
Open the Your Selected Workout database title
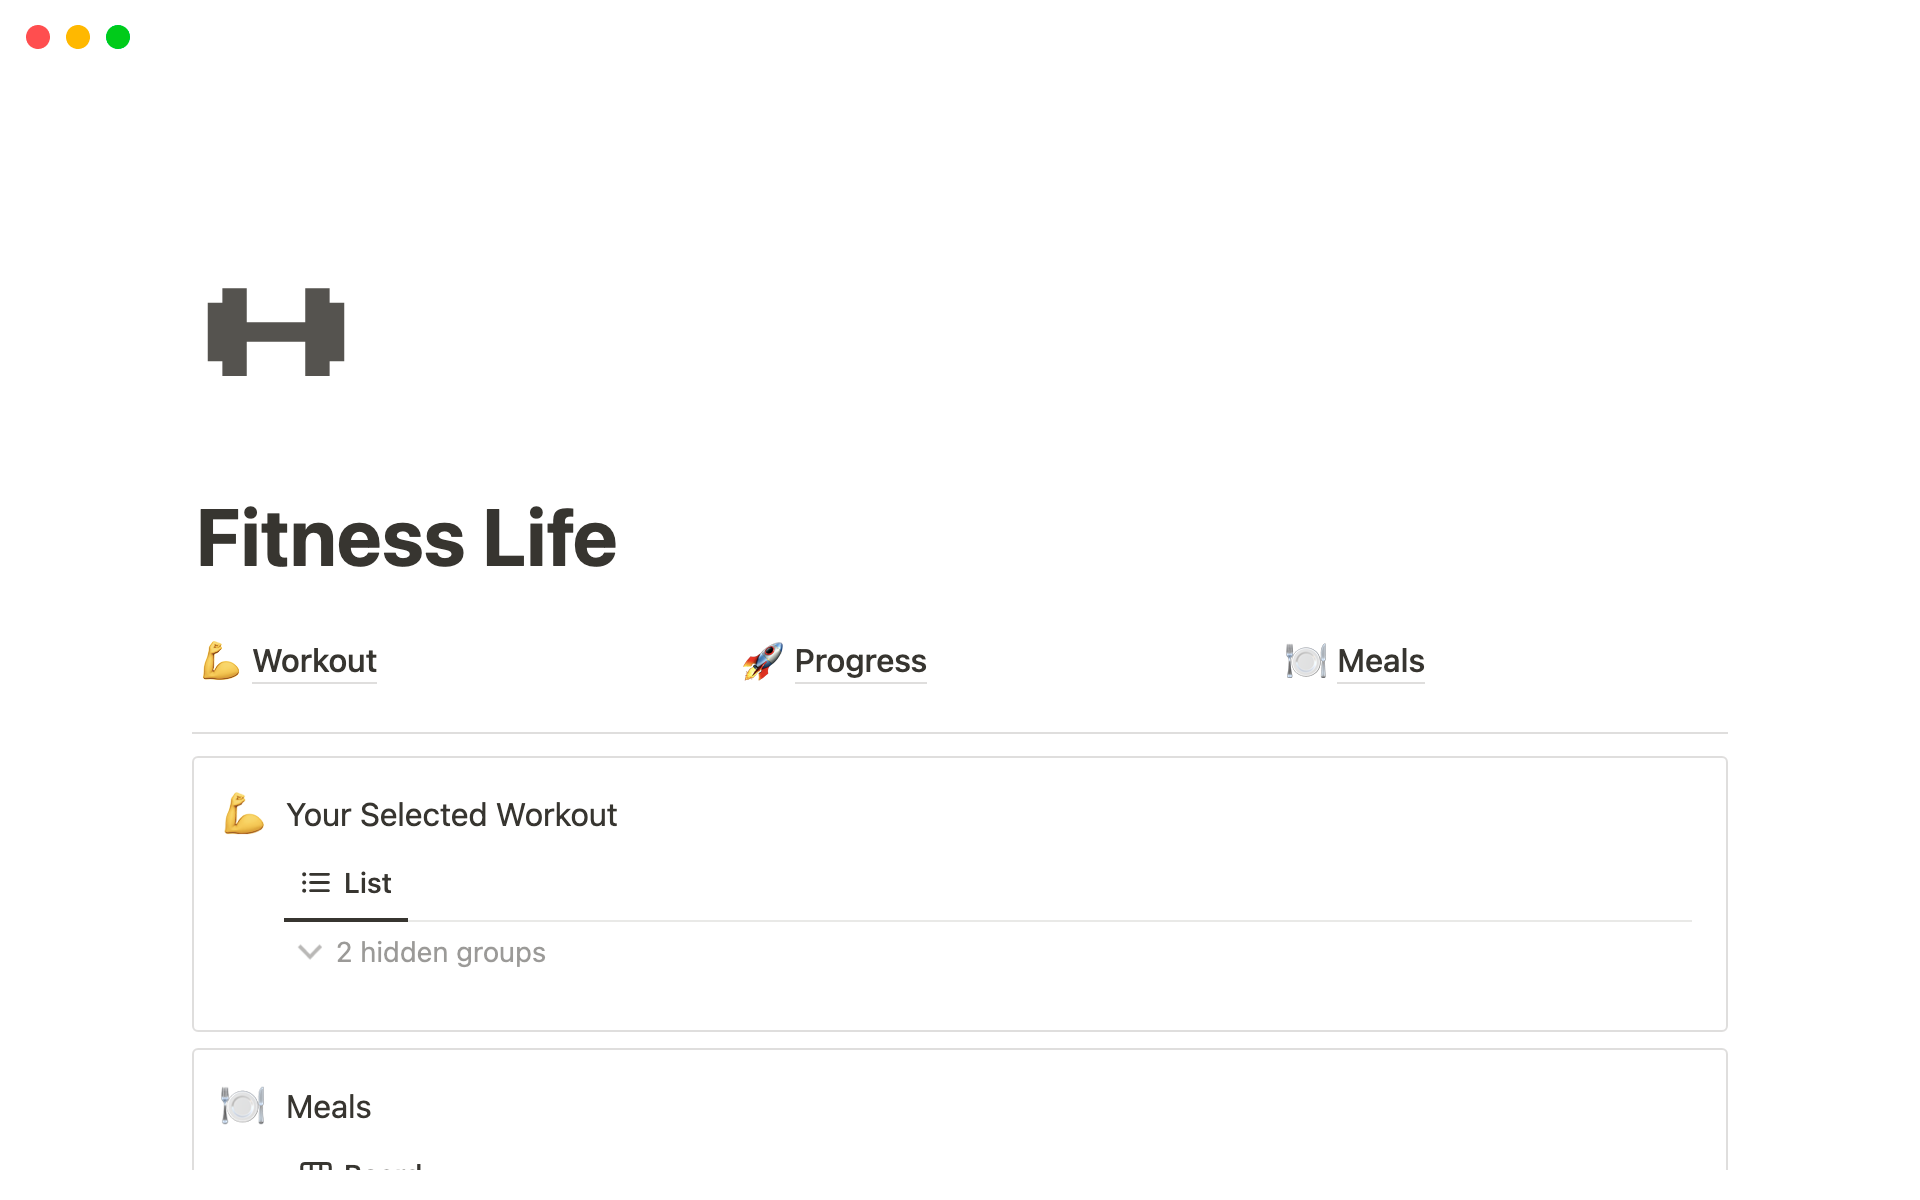click(451, 815)
